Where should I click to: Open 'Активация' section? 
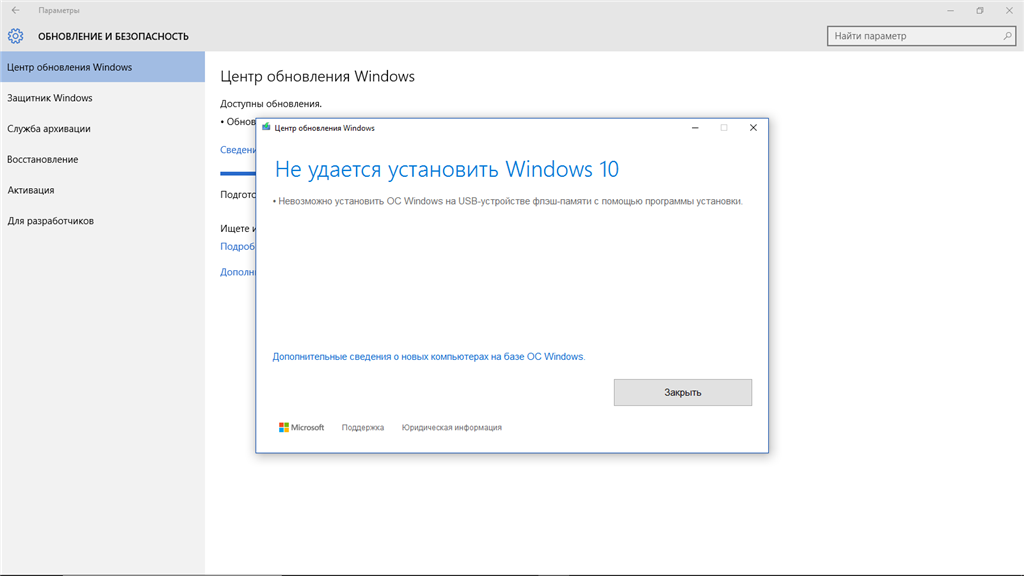(x=103, y=190)
